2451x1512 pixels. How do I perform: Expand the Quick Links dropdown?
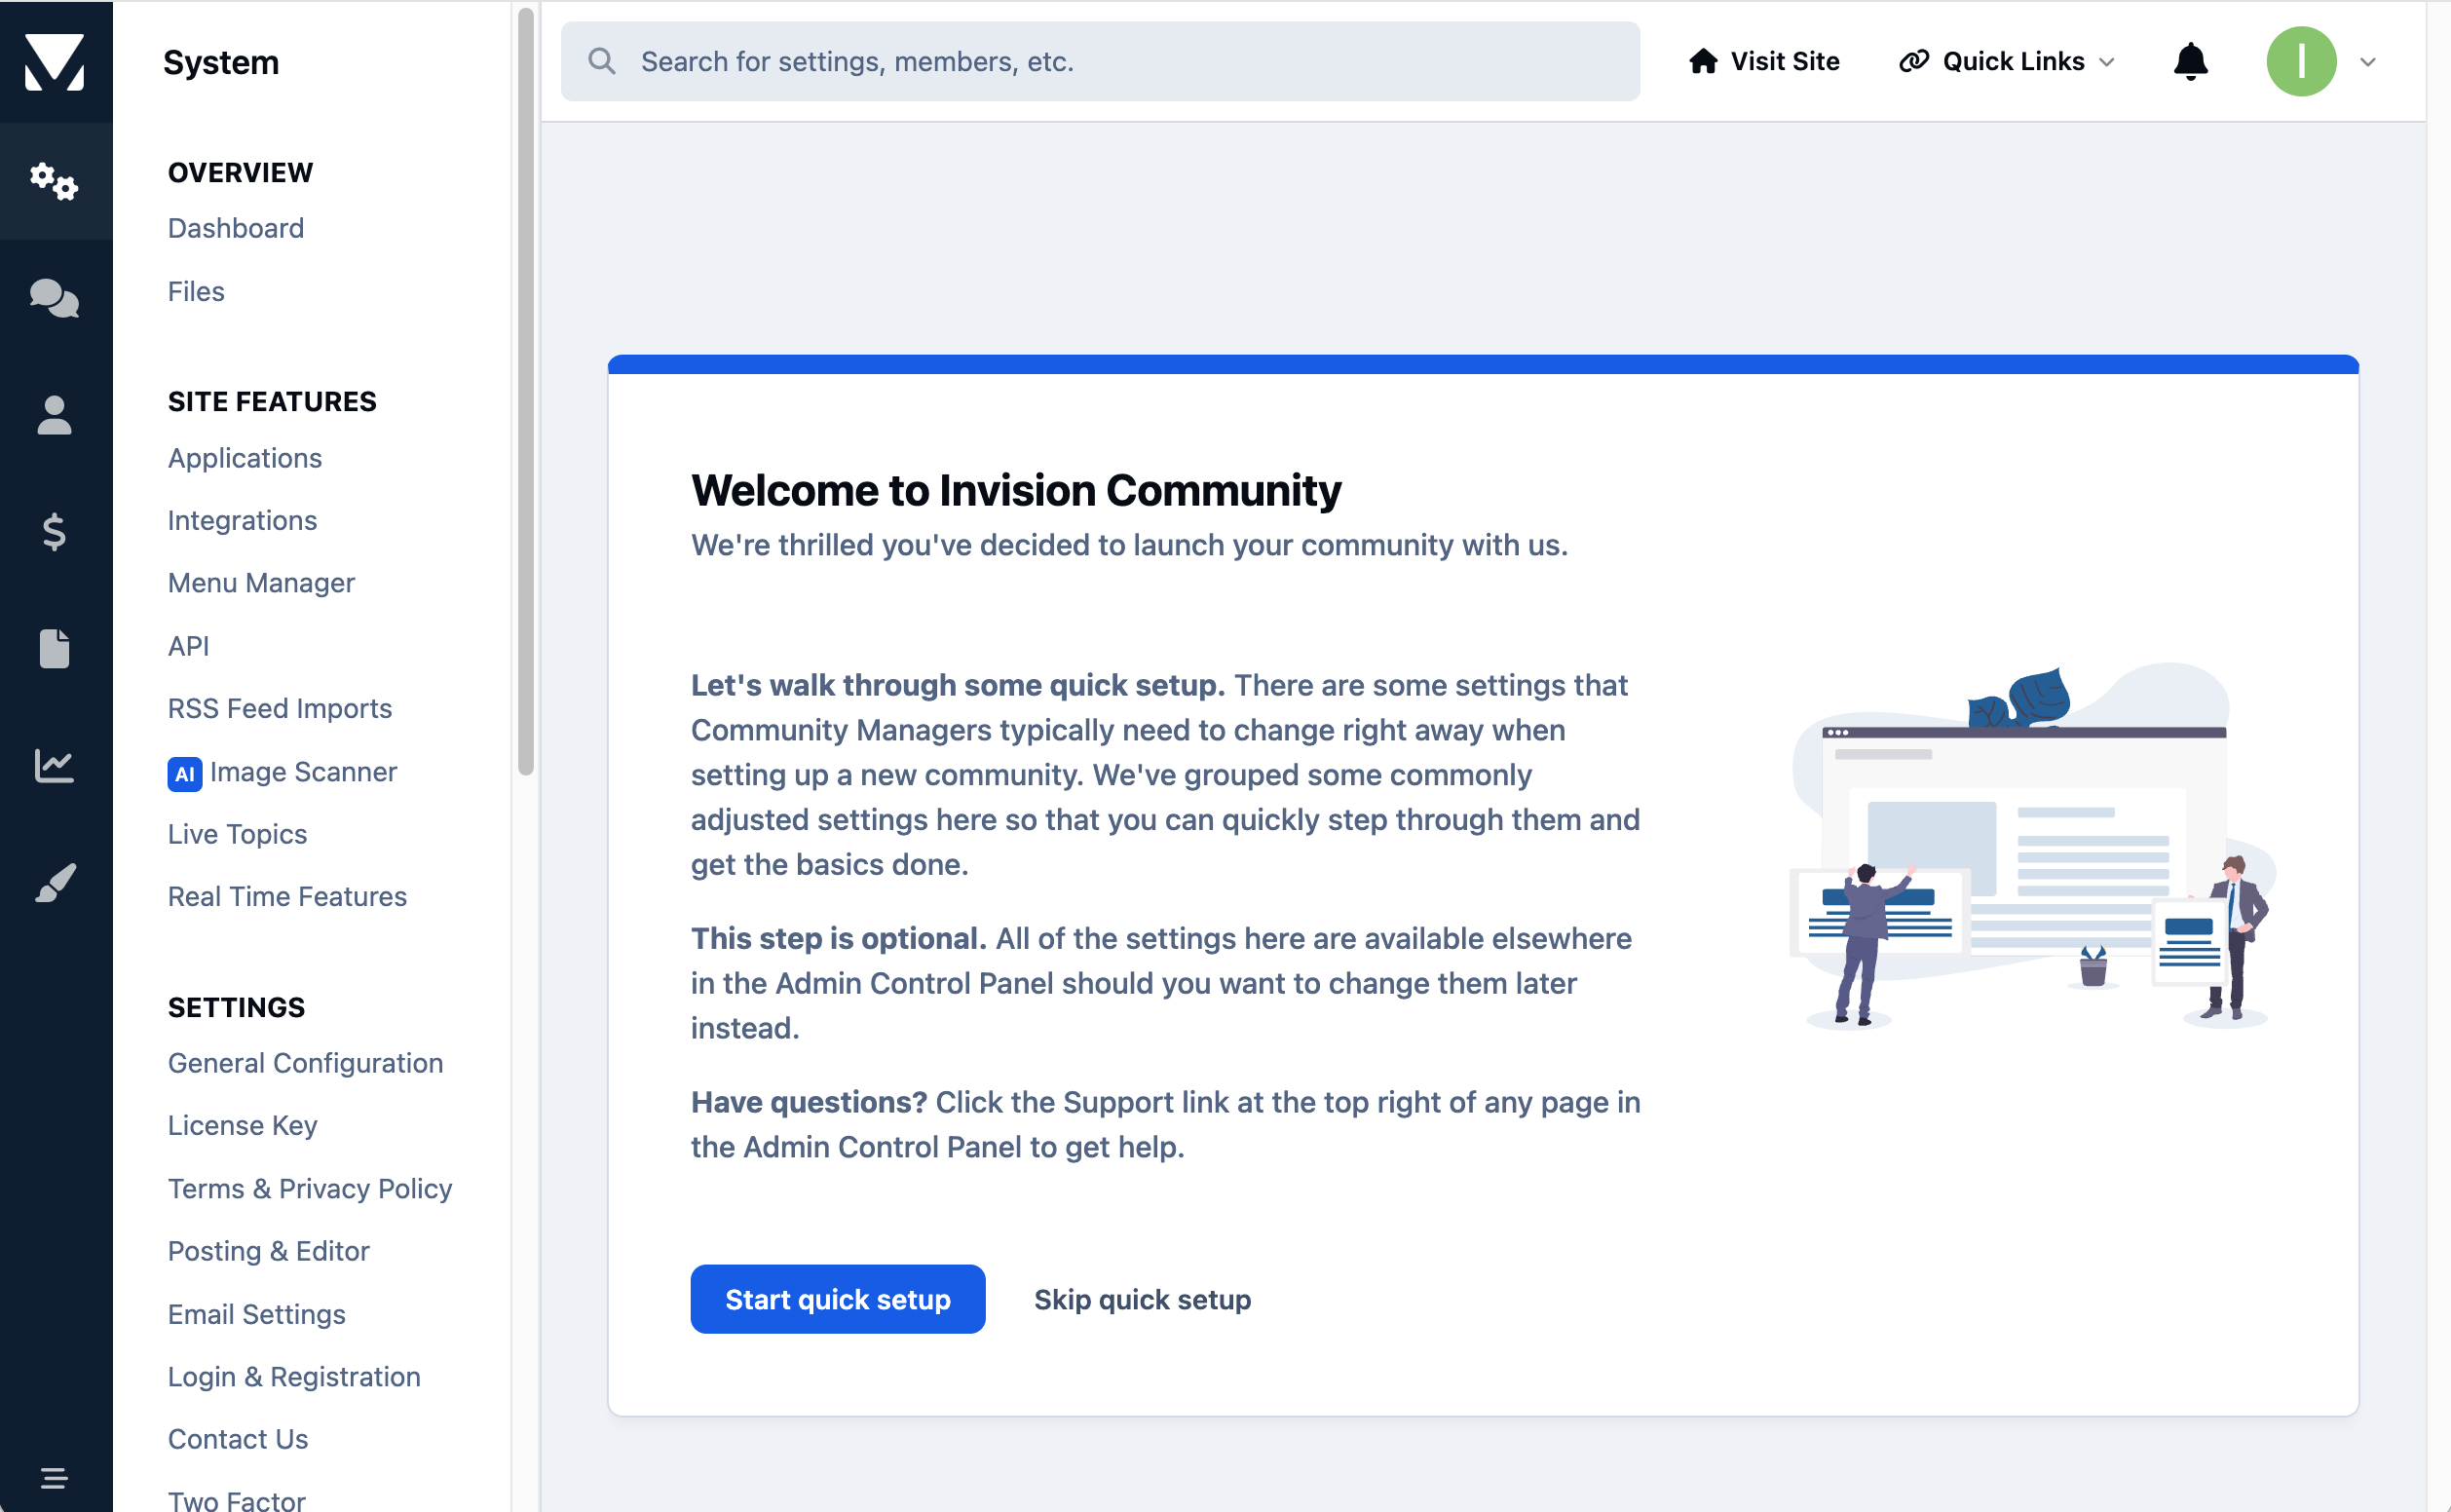pos(2007,62)
